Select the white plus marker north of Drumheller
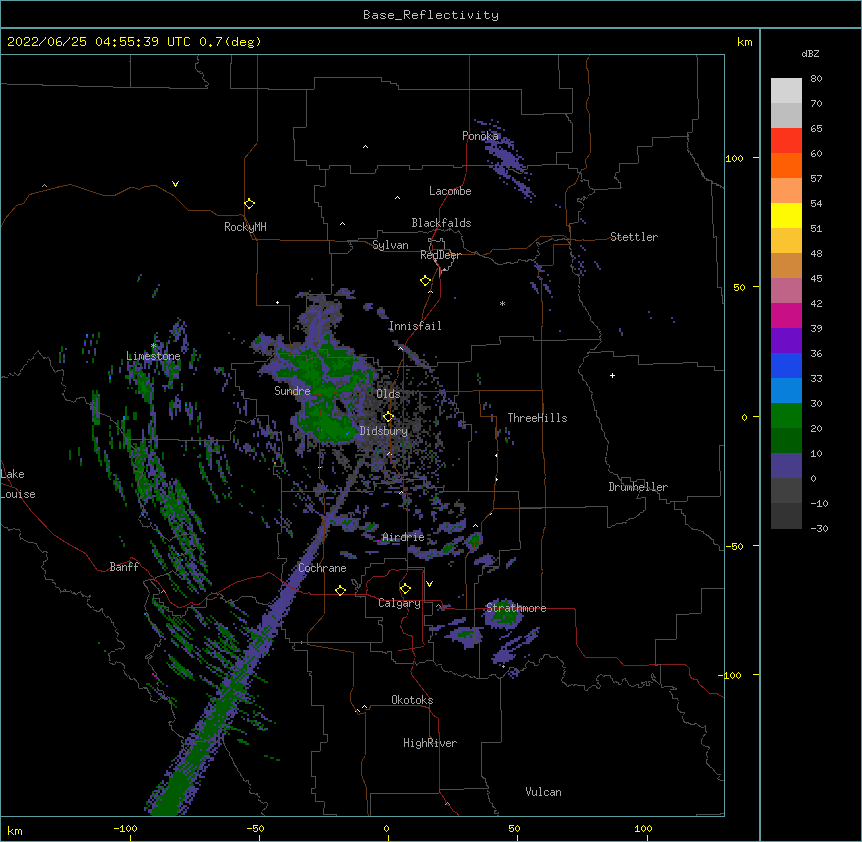This screenshot has height=842, width=862. coord(612,375)
